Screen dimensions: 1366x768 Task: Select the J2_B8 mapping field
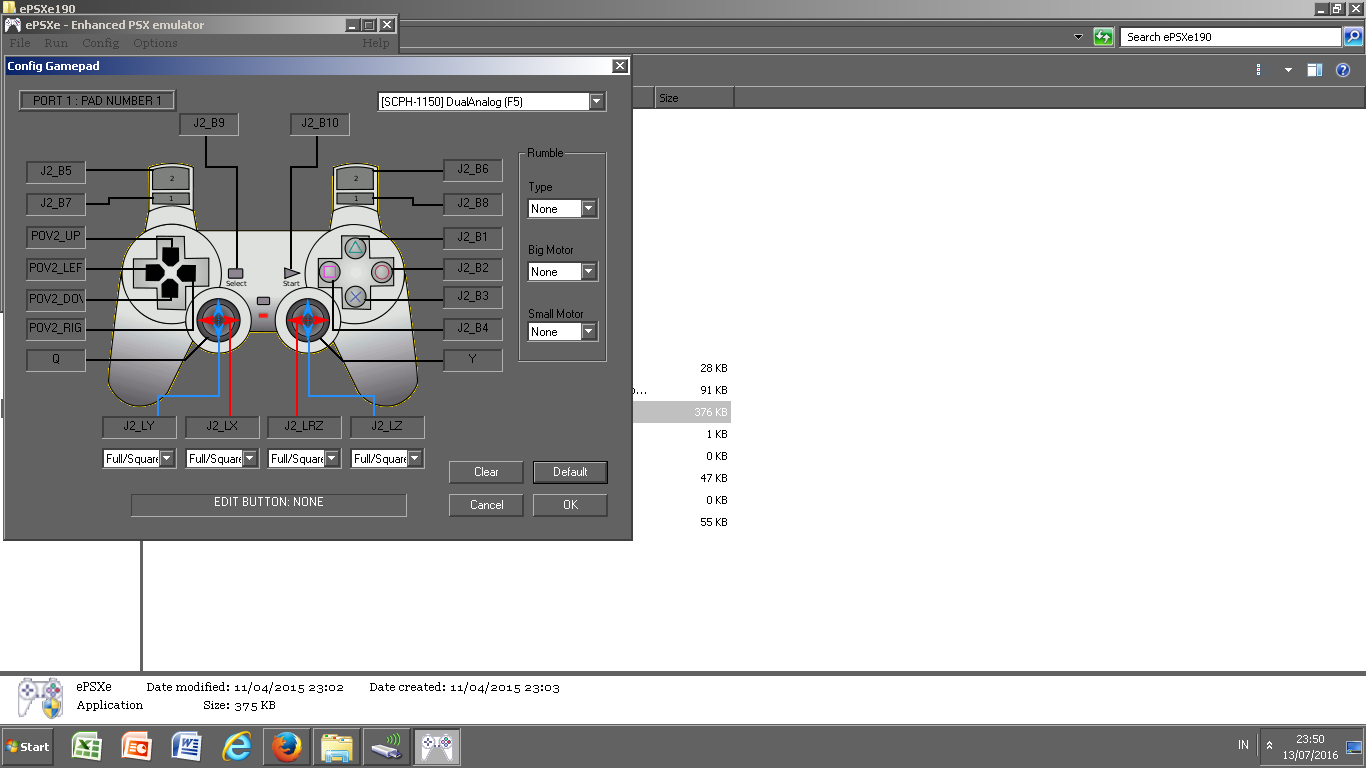(x=473, y=203)
